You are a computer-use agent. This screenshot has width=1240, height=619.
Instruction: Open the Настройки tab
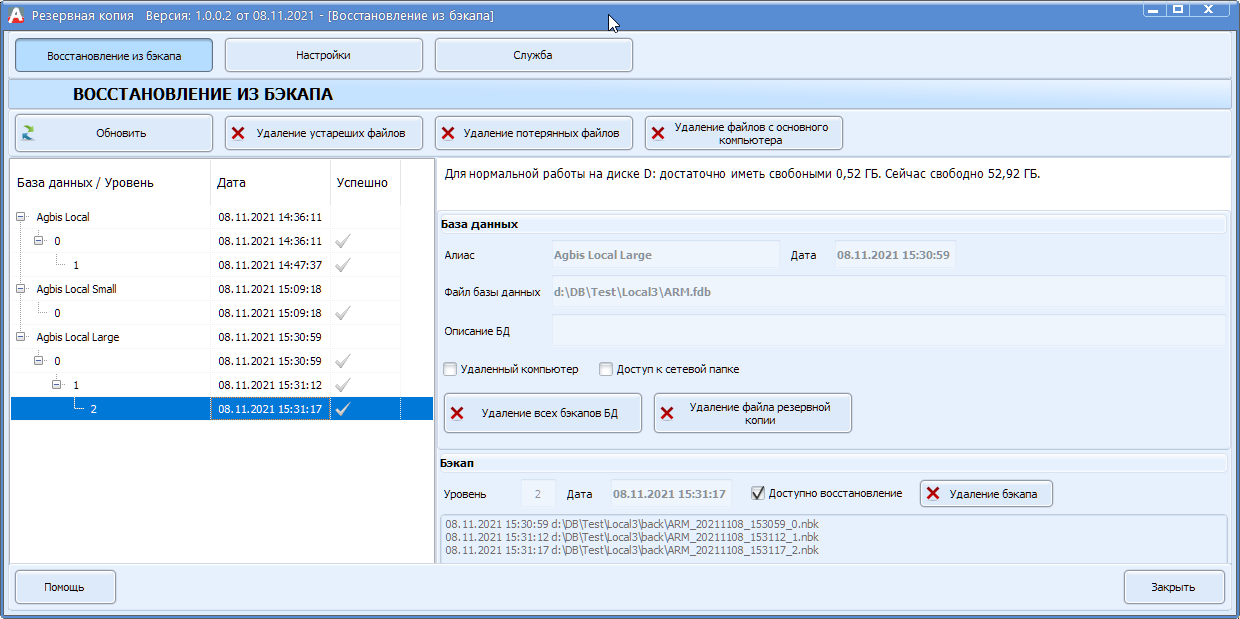point(324,55)
